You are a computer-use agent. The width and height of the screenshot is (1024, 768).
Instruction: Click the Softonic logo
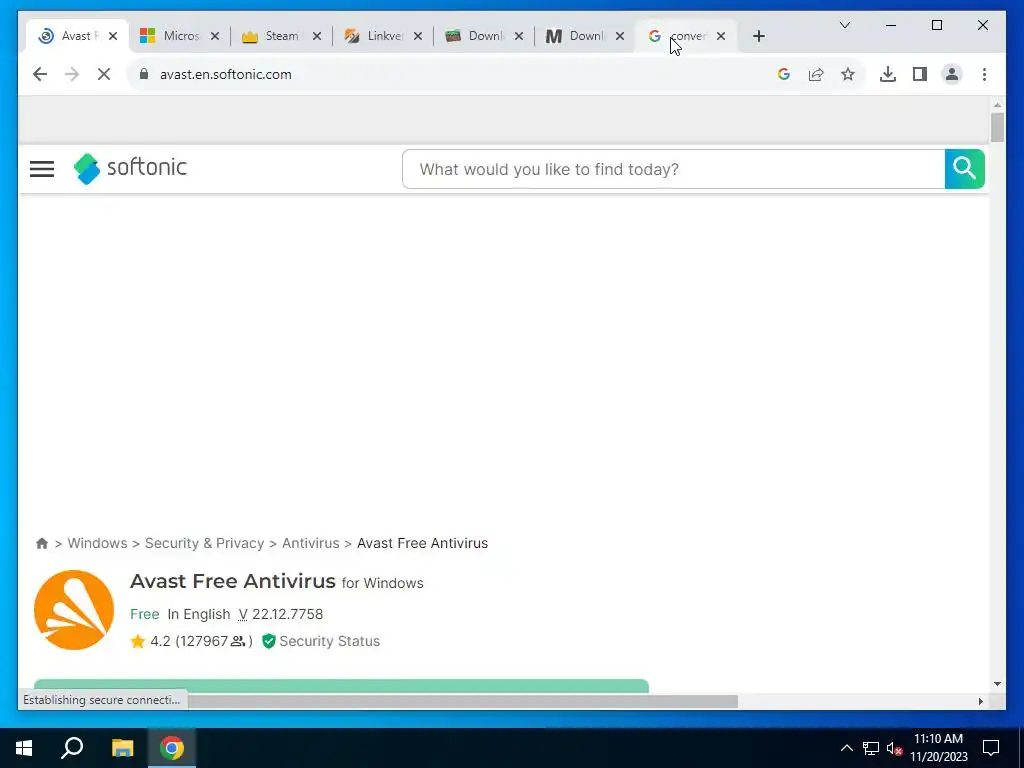coord(130,168)
